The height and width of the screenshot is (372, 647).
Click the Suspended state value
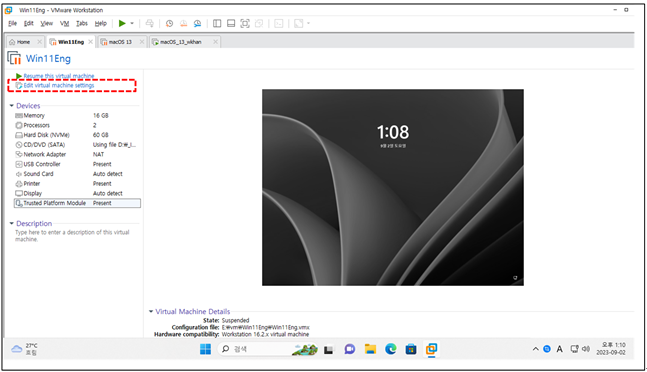236,320
